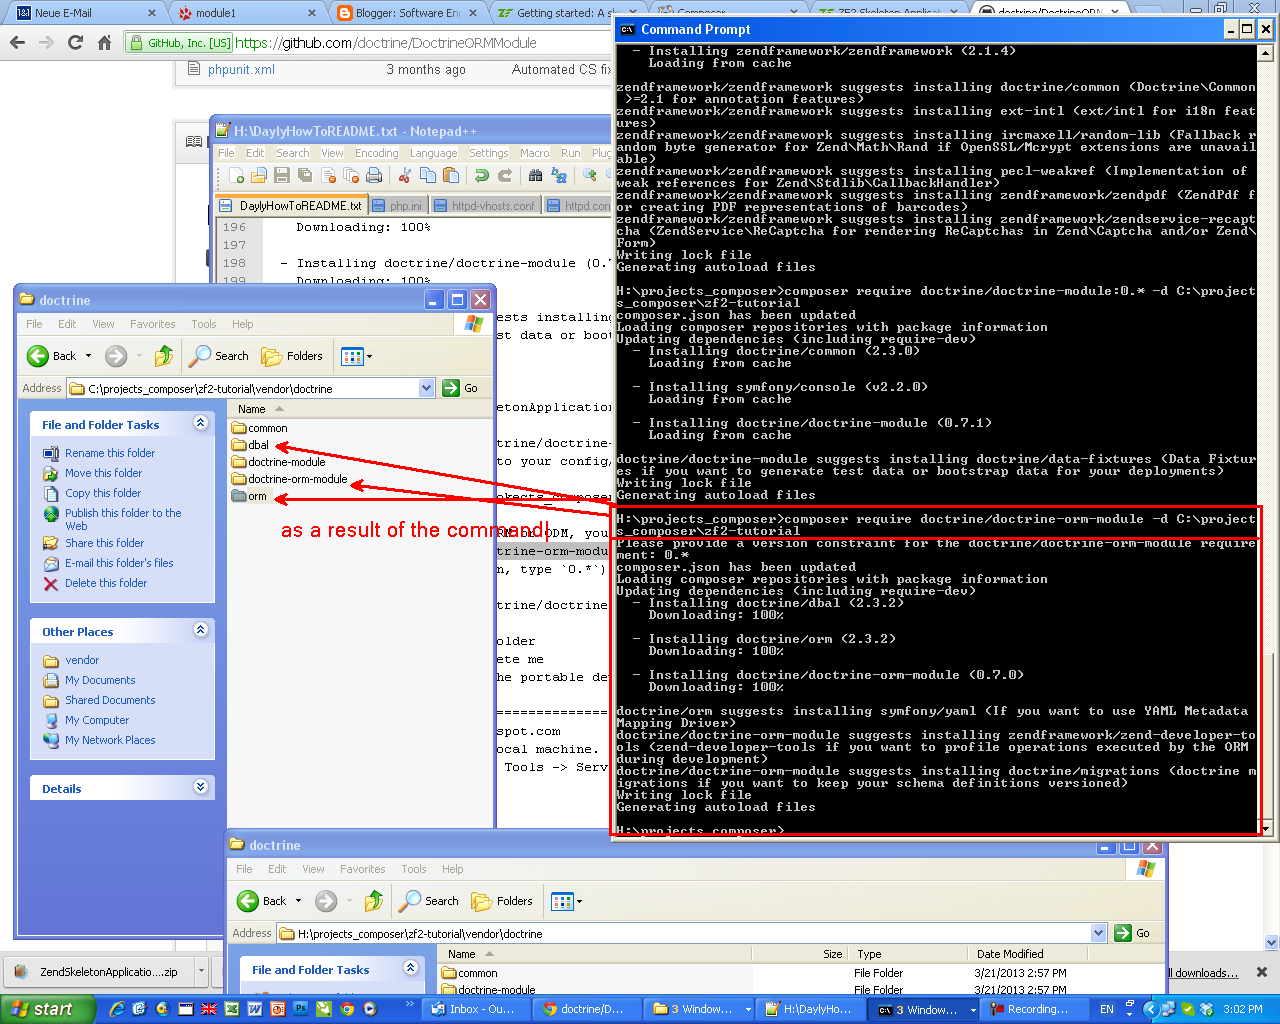Screen dimensions: 1280x1024
Task: Click the Find binoculars icon in Notepad++
Action: point(536,176)
